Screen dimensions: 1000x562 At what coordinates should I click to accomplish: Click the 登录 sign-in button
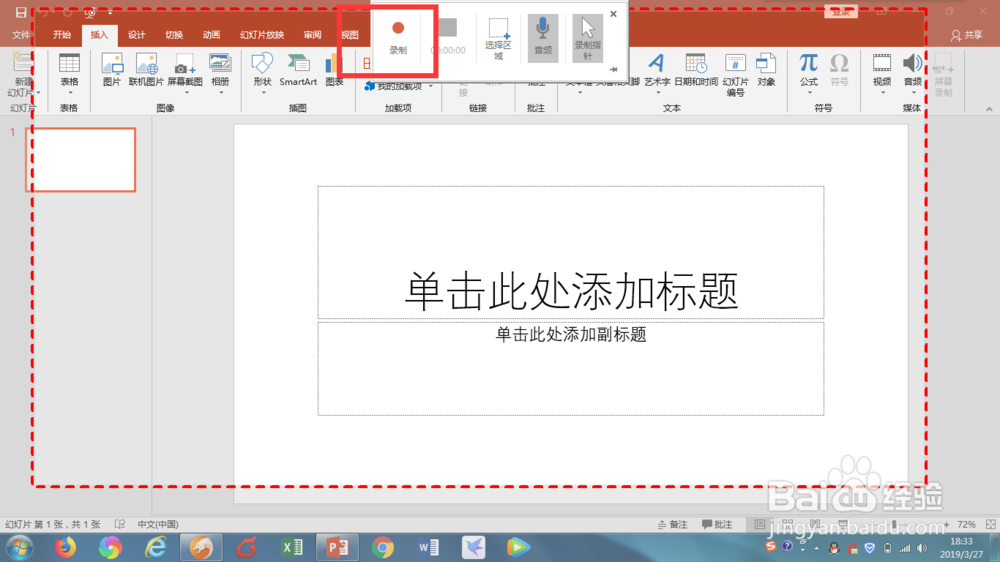[x=841, y=11]
